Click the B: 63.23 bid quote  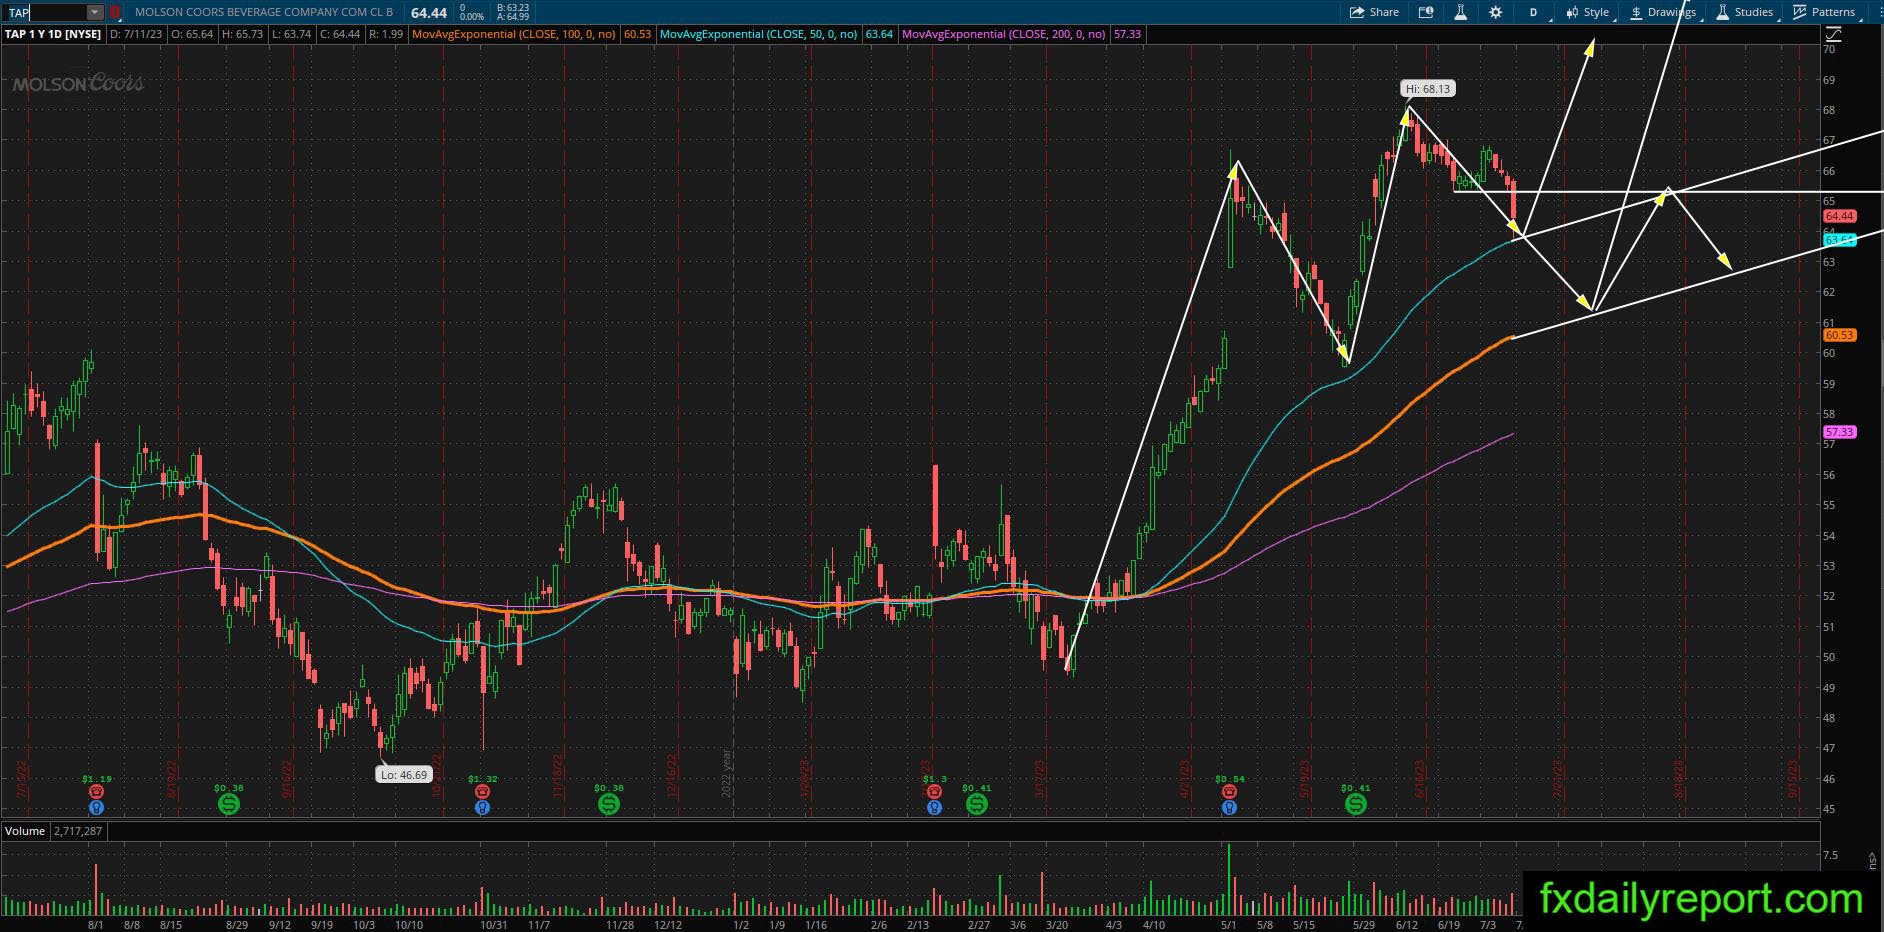click(512, 8)
